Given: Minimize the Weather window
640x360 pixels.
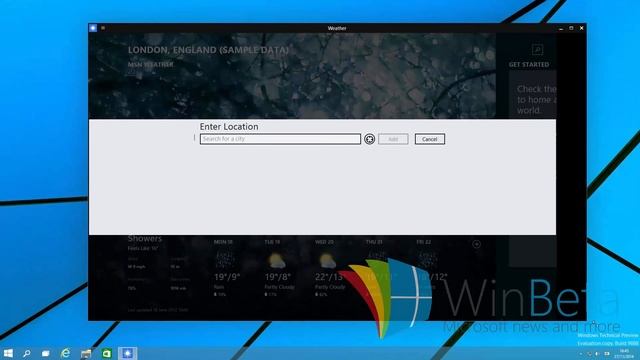Looking at the screenshot, I should click(x=561, y=28).
